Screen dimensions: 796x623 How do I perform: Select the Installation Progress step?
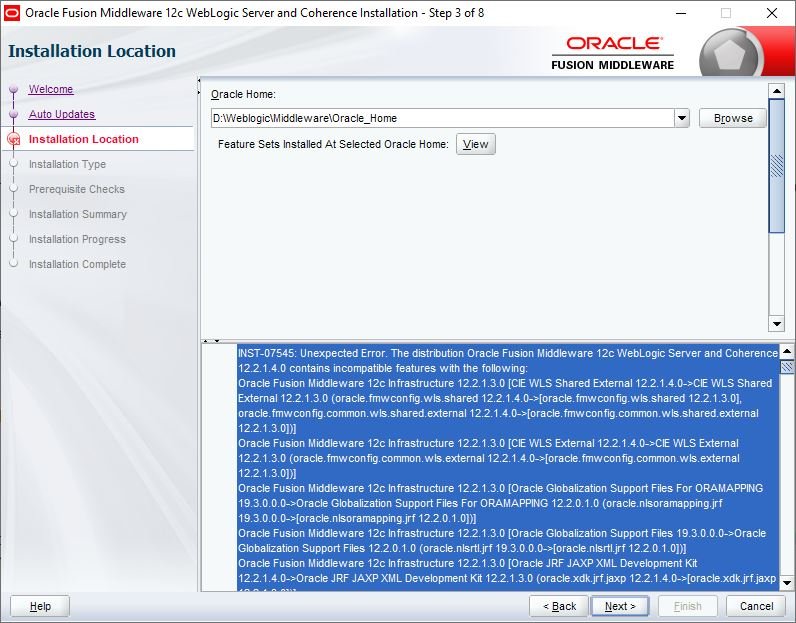[x=77, y=239]
